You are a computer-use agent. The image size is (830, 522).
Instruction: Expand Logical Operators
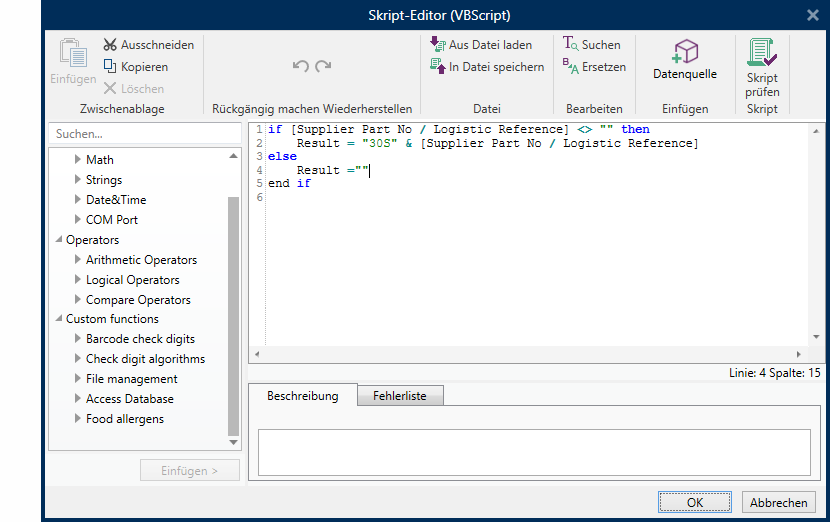click(x=78, y=279)
